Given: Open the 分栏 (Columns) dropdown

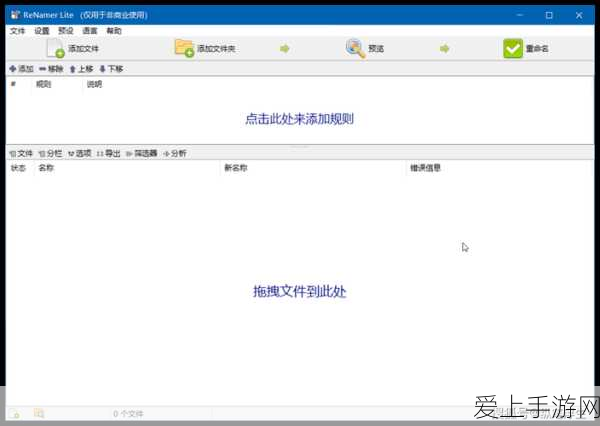Looking at the screenshot, I should coord(51,153).
